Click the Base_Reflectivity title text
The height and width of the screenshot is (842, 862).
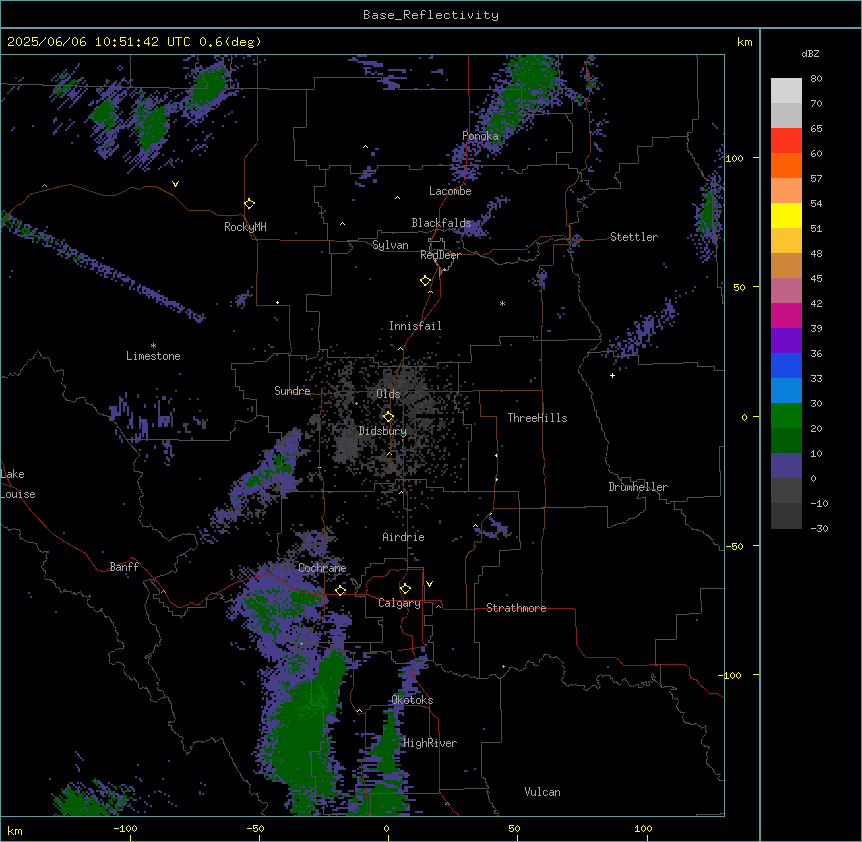(x=431, y=15)
